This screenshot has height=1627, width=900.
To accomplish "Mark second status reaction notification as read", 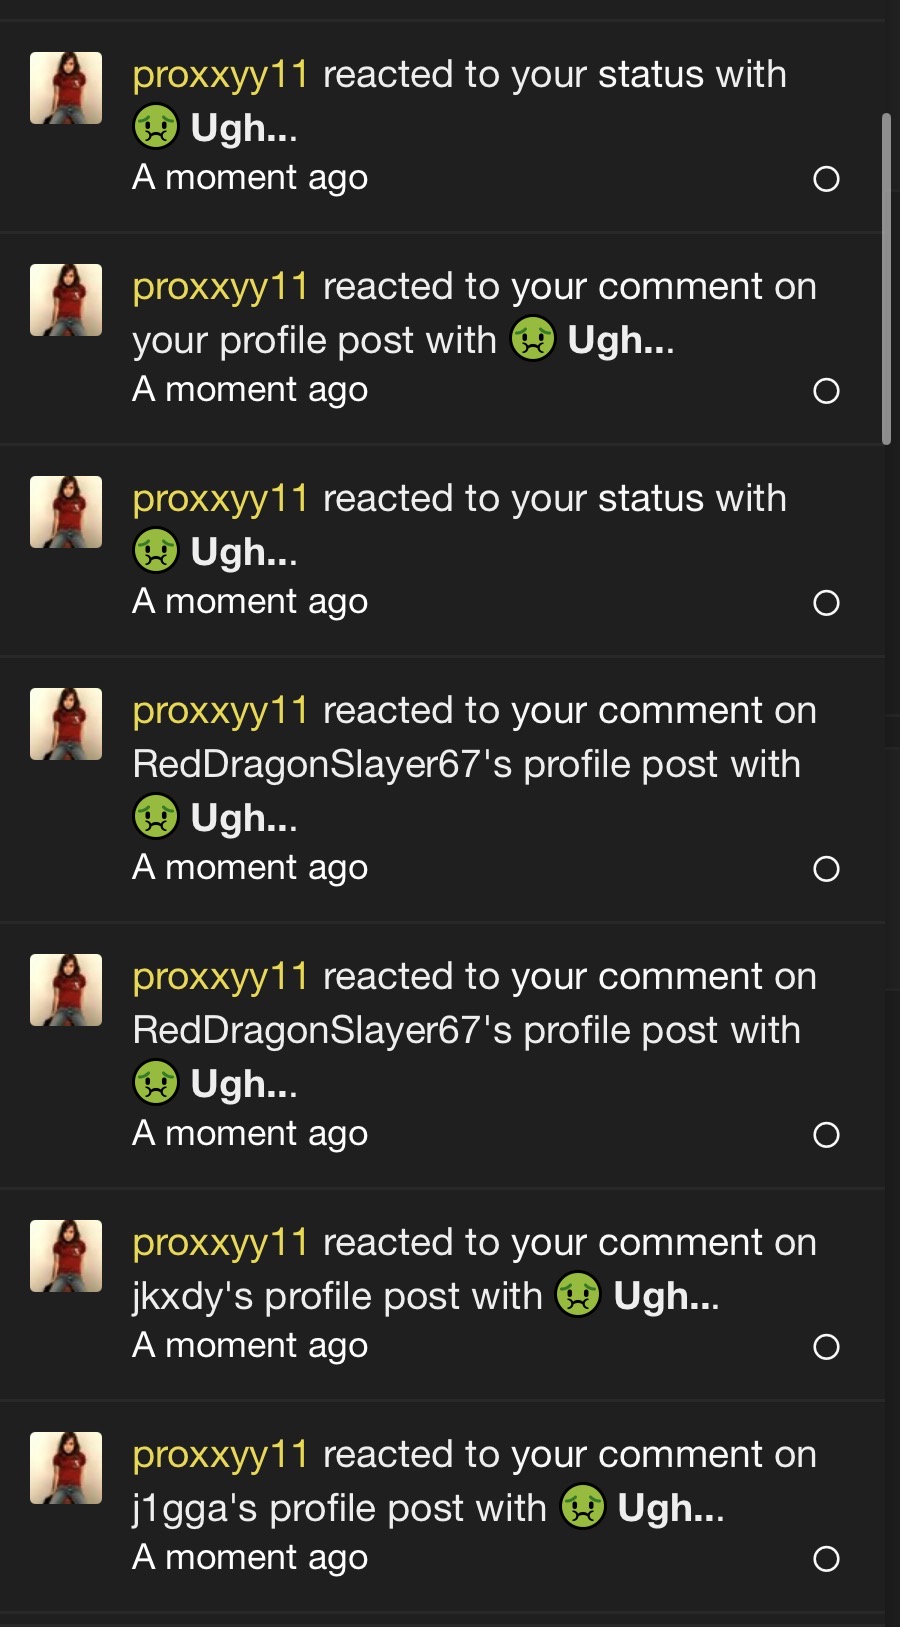I will coord(826,603).
